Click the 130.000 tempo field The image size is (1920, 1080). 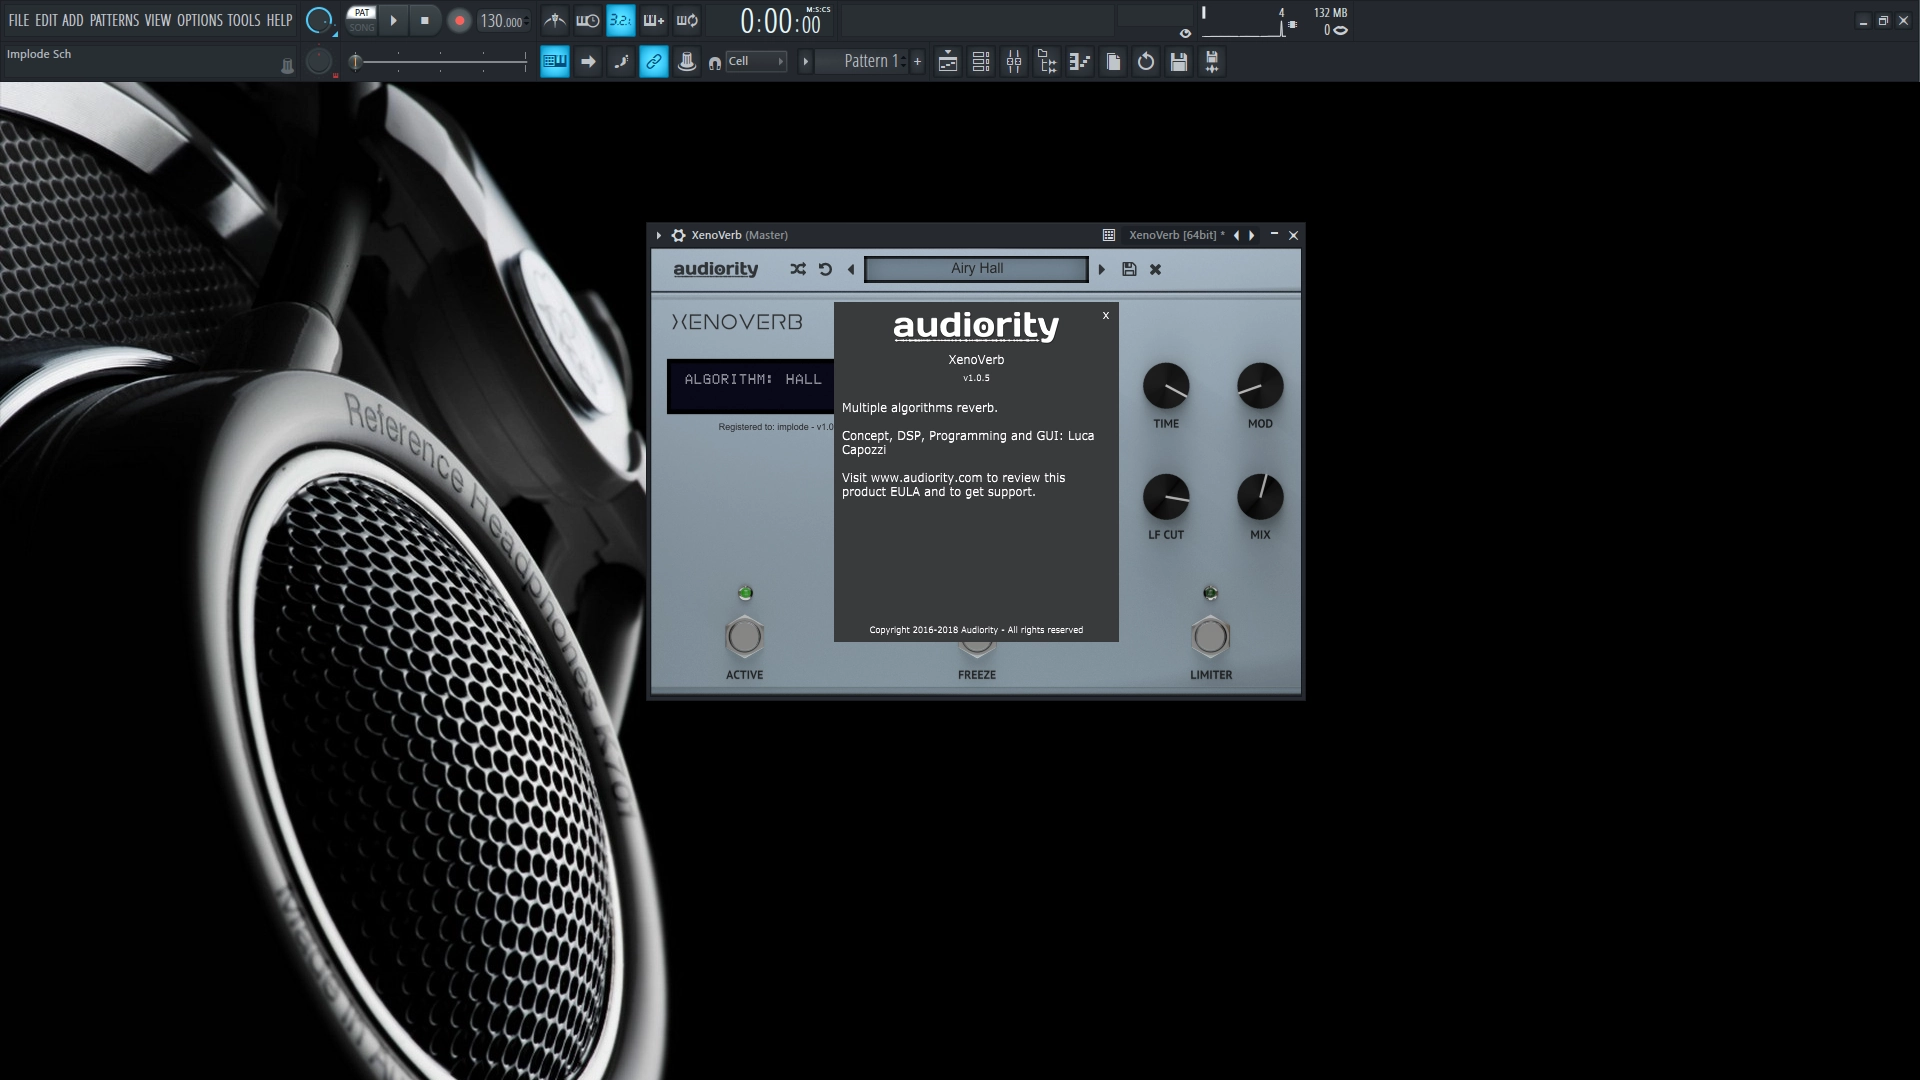click(503, 21)
